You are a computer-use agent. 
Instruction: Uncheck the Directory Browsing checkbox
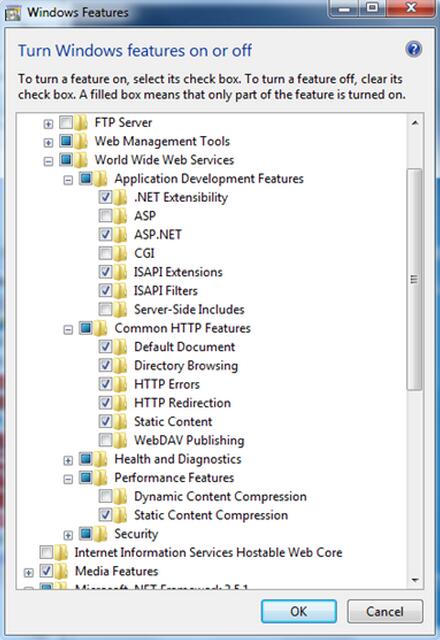click(x=106, y=365)
